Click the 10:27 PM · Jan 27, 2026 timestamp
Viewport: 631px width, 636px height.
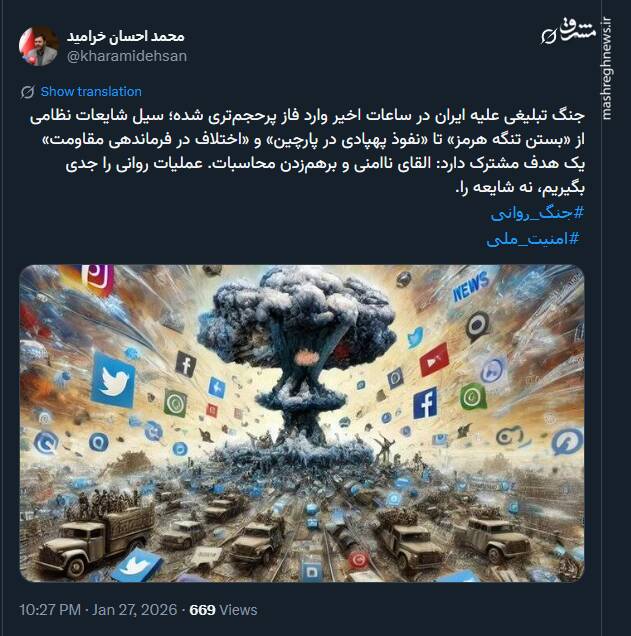[99, 610]
